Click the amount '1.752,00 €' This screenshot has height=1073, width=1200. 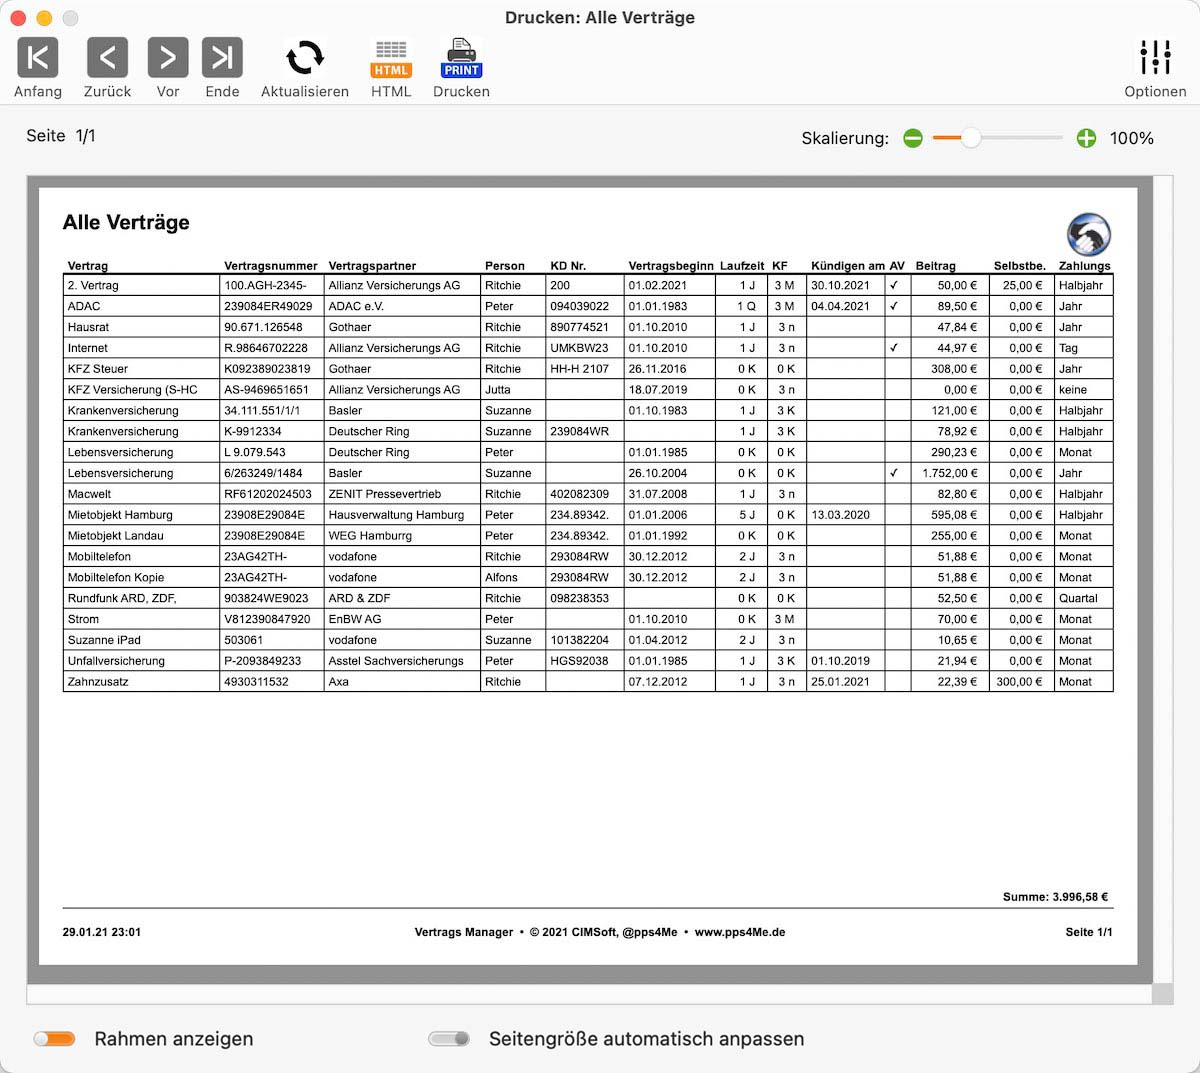(x=950, y=473)
